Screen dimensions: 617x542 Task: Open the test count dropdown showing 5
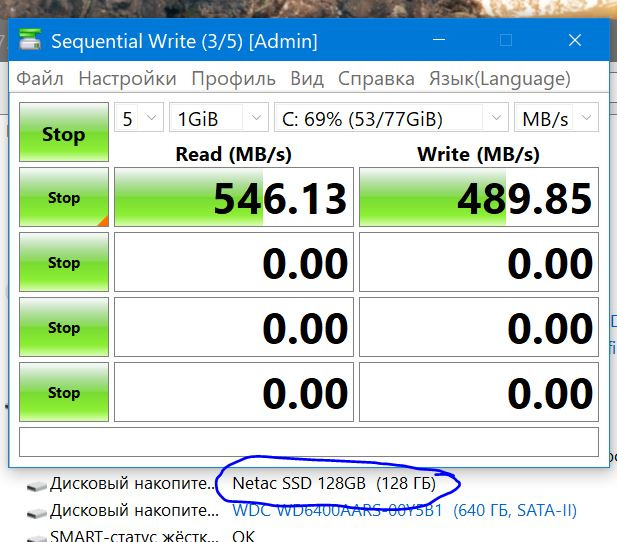coord(139,118)
